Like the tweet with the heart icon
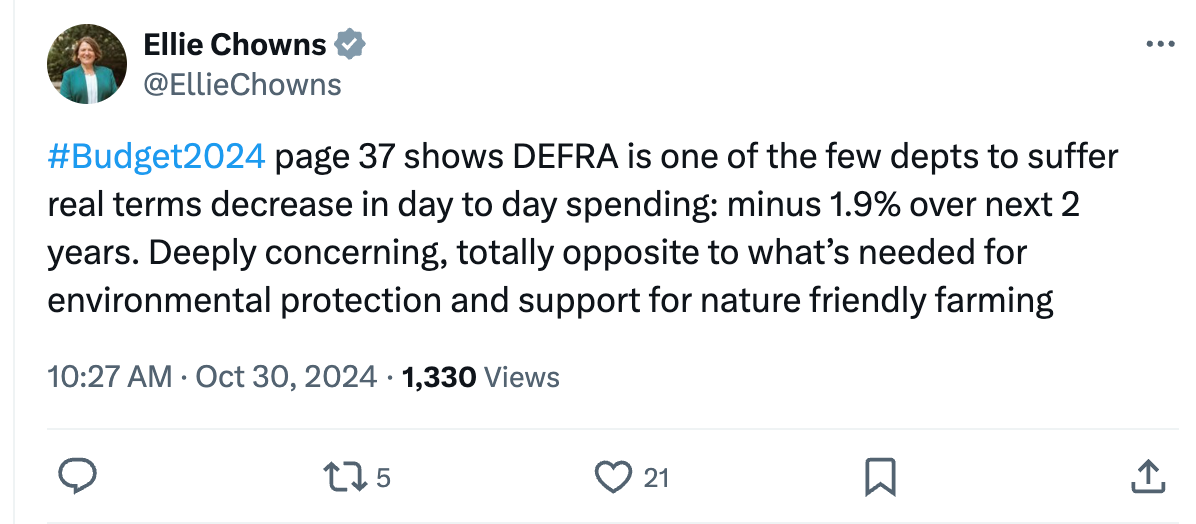This screenshot has width=1196, height=524. tap(613, 477)
